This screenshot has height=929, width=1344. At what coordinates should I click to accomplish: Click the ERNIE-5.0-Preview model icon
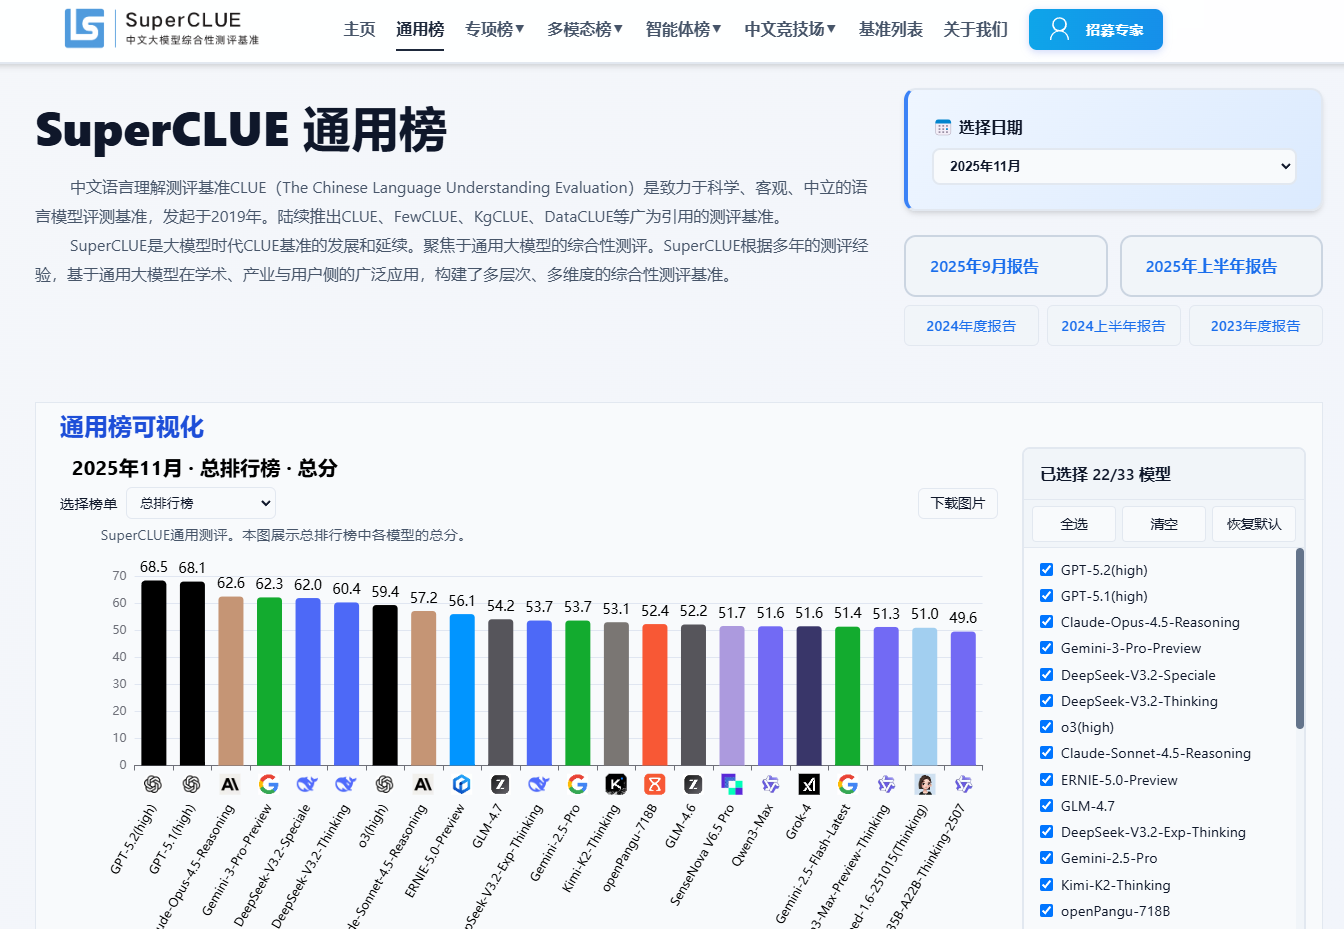point(461,785)
